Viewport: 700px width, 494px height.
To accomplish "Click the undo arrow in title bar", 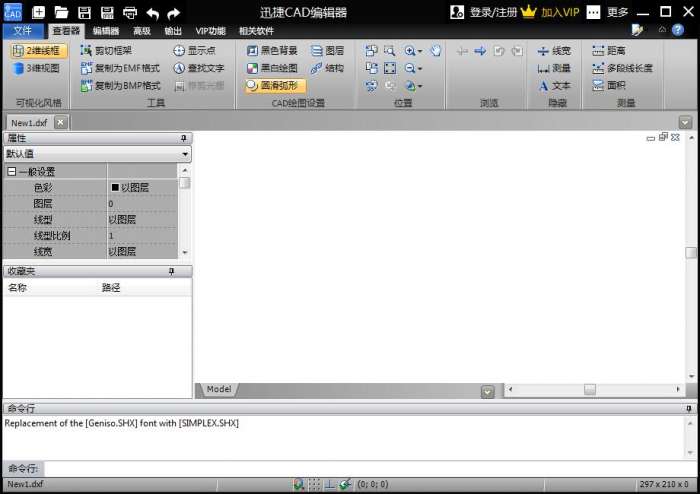I will pyautogui.click(x=152, y=13).
